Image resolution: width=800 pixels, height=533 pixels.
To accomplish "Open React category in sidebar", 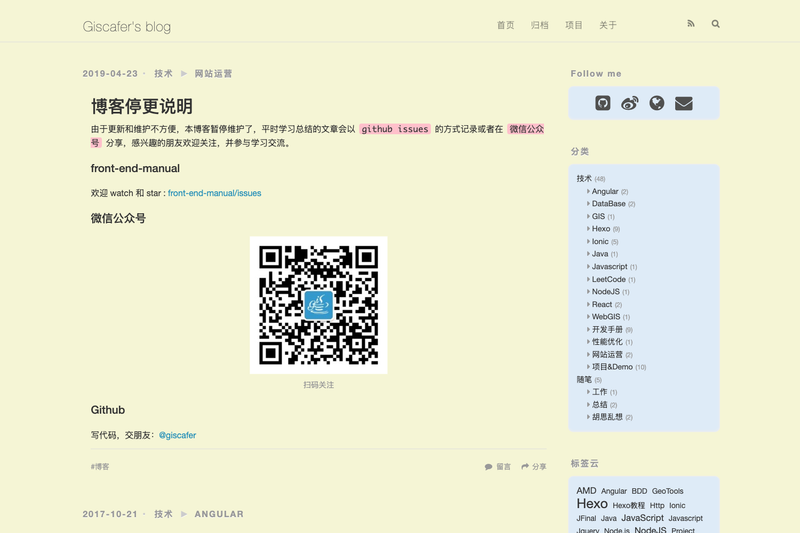I will pyautogui.click(x=602, y=304).
